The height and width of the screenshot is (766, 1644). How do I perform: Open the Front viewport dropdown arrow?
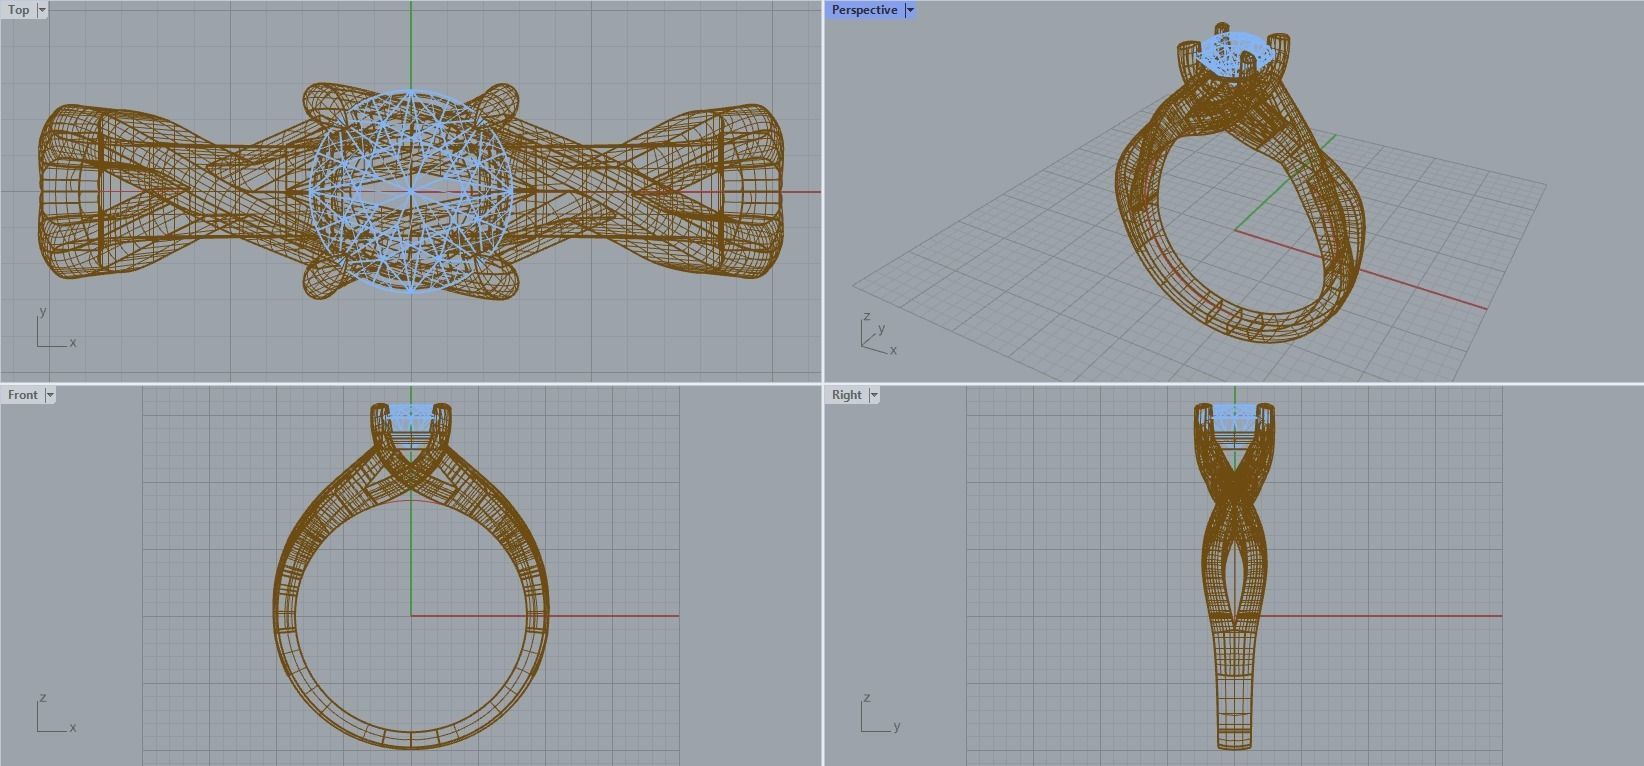pyautogui.click(x=50, y=395)
